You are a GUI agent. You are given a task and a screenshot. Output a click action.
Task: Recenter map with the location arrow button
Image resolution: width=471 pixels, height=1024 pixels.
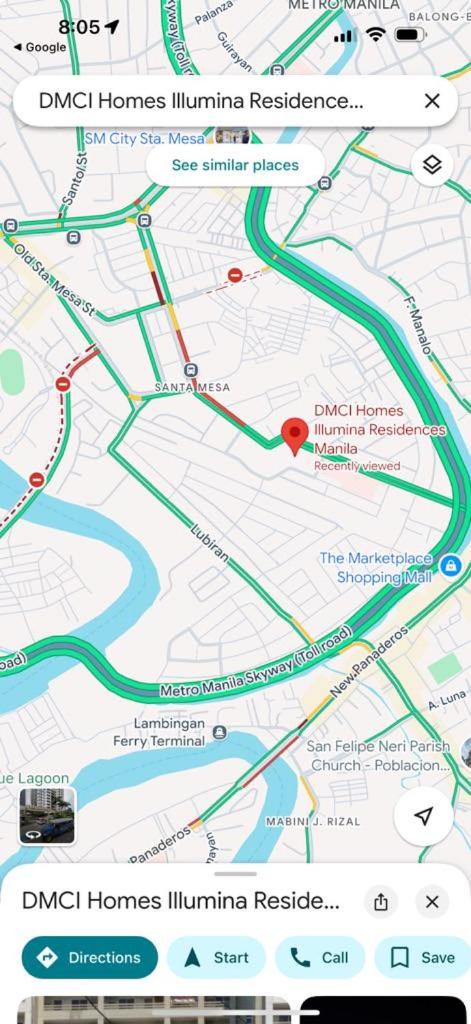click(x=423, y=816)
